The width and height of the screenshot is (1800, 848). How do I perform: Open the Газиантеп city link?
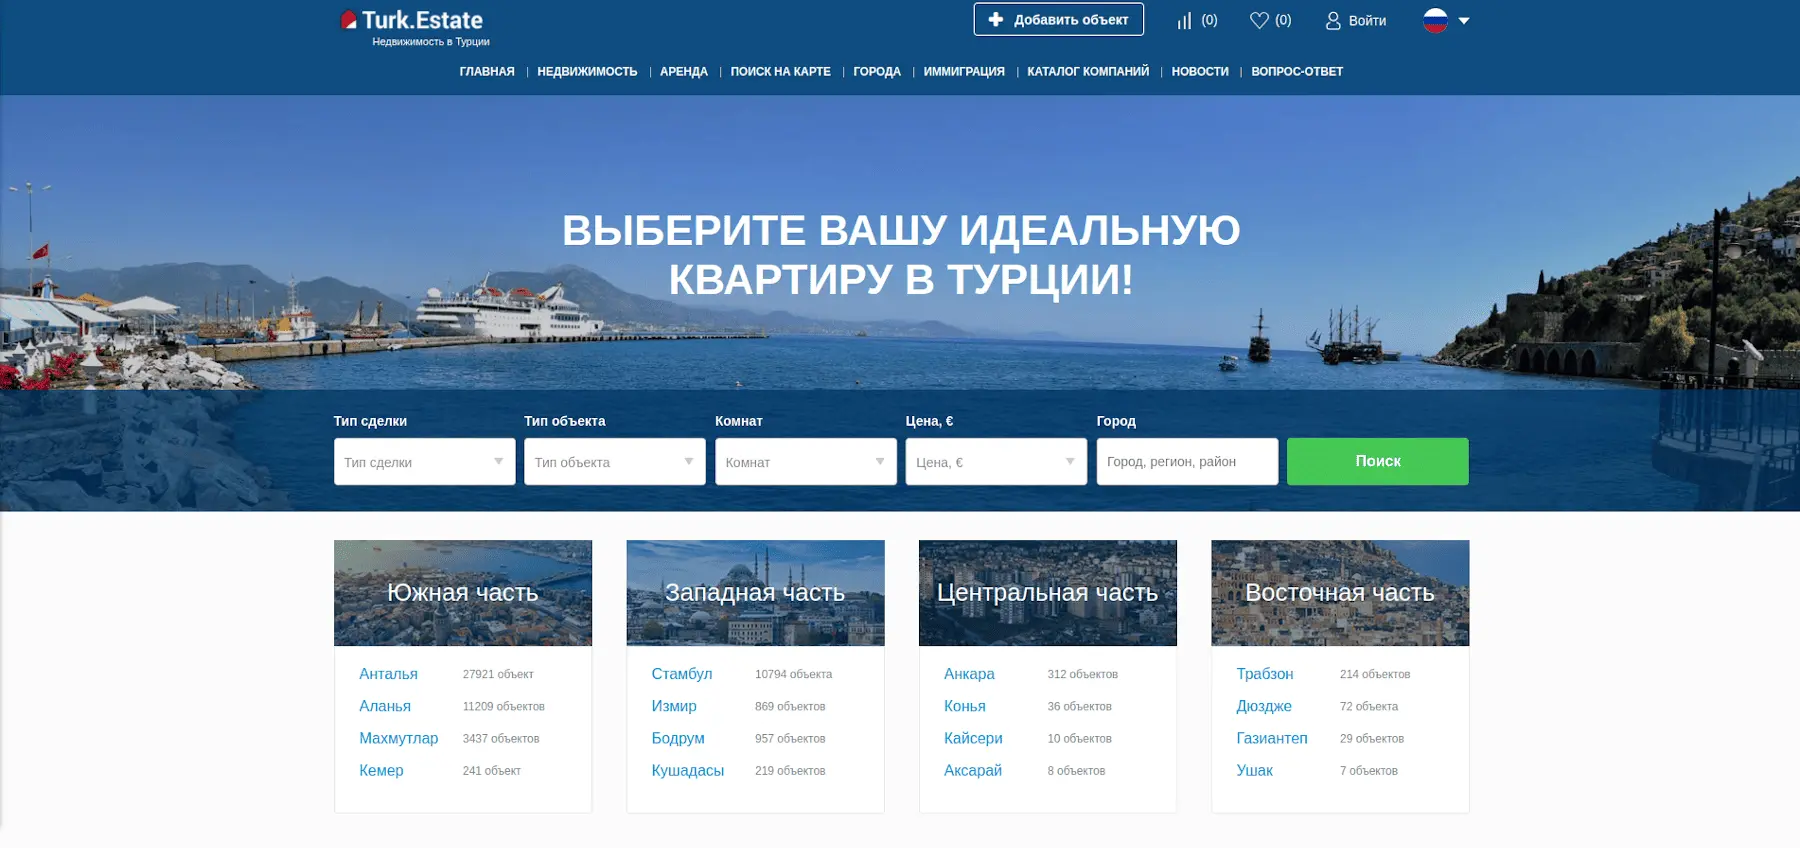click(1272, 738)
